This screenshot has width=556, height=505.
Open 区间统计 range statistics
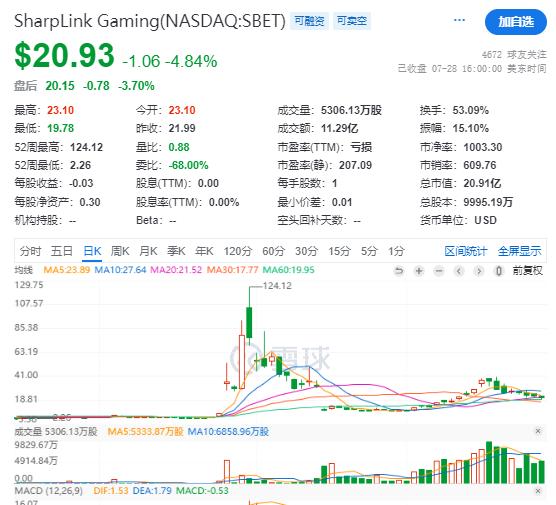pyautogui.click(x=466, y=251)
